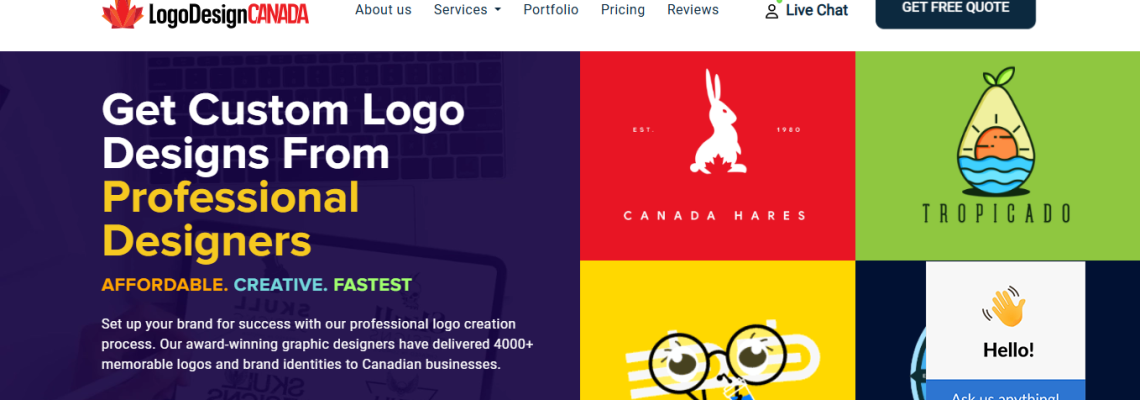Click the TROPICADO text on green tile
The width and height of the screenshot is (1140, 400).
(x=996, y=213)
